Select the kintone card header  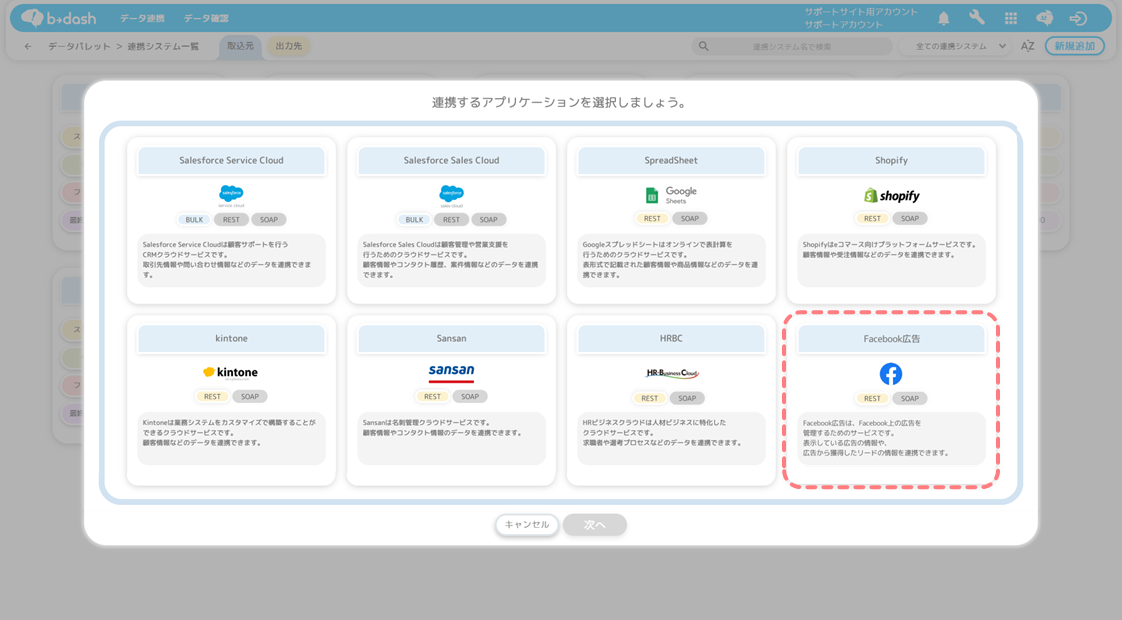231,339
